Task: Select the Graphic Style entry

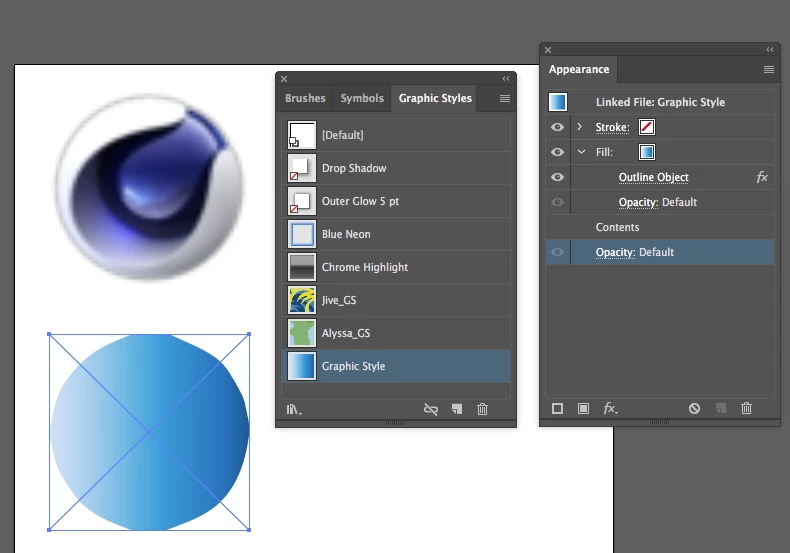Action: click(x=396, y=366)
